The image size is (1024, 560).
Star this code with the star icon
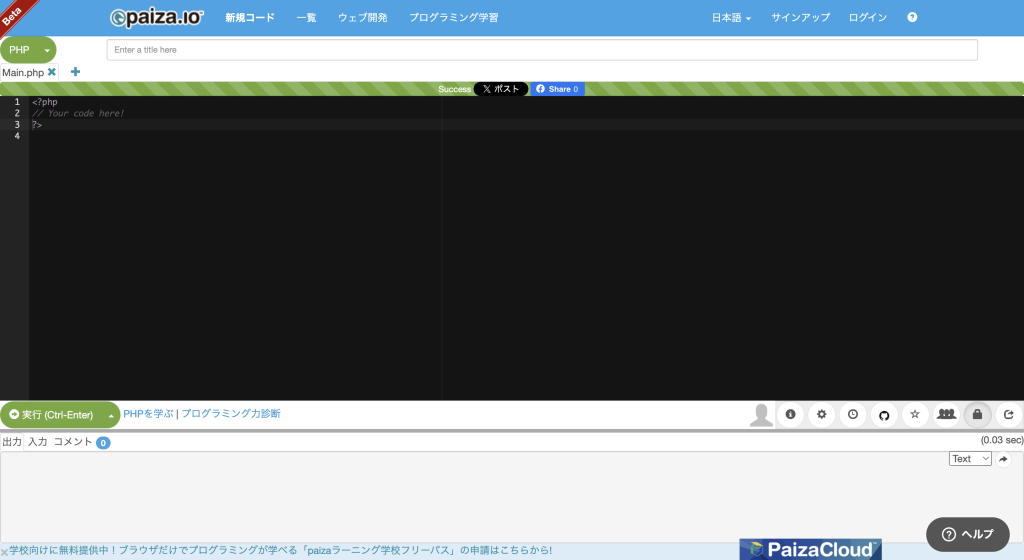pyautogui.click(x=915, y=414)
